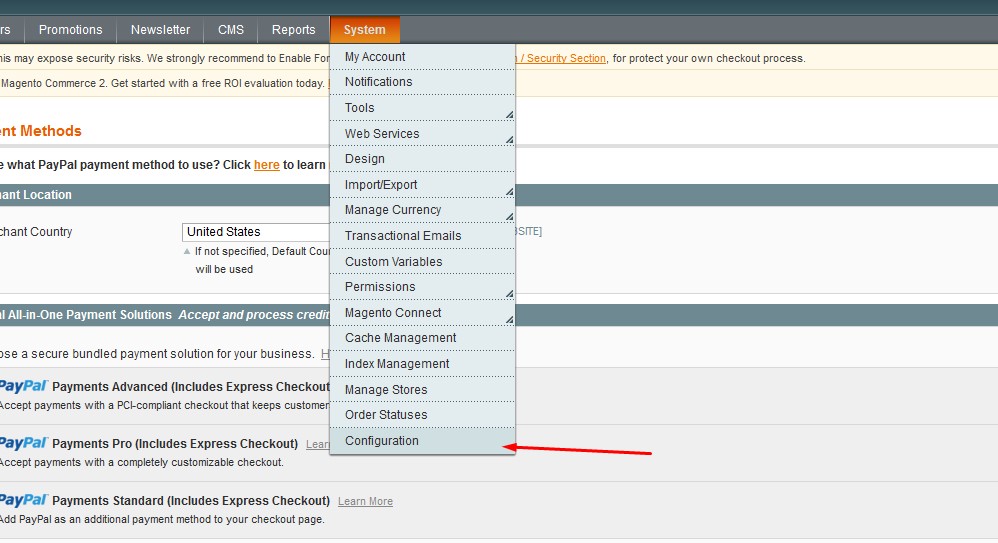Open Manage Stores from the menu
The height and width of the screenshot is (543, 998).
click(386, 390)
